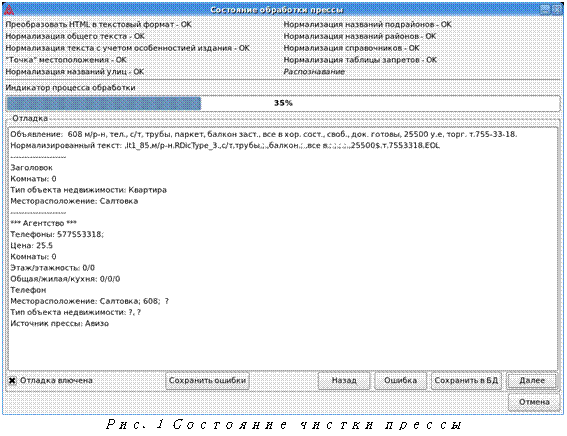
Task: Close the dialog with title bar X
Action: (x=557, y=10)
